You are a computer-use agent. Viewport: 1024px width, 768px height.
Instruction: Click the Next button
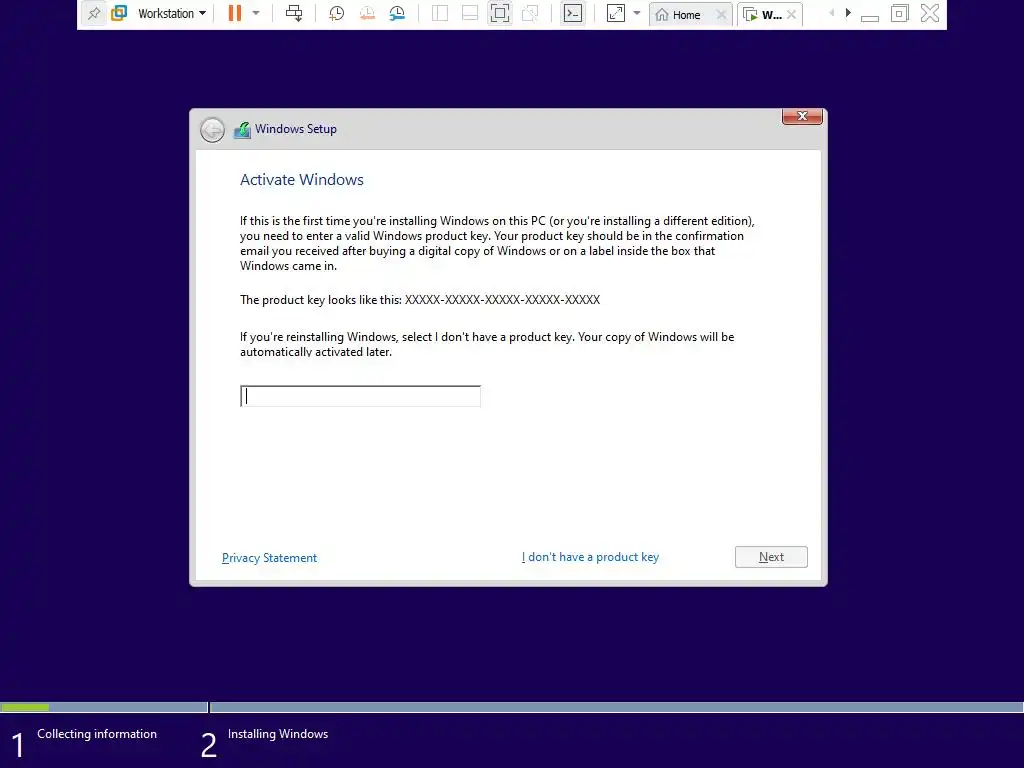(771, 557)
